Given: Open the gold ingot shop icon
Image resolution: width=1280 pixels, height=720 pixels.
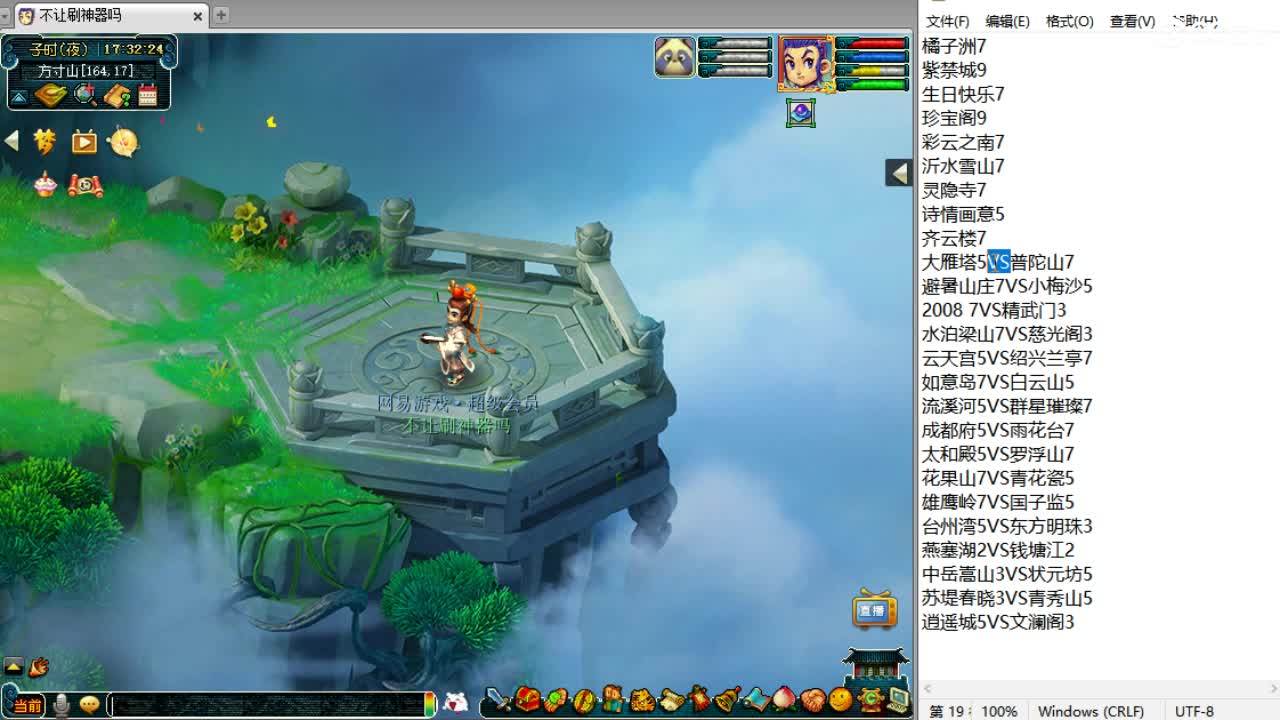Looking at the screenshot, I should point(50,95).
